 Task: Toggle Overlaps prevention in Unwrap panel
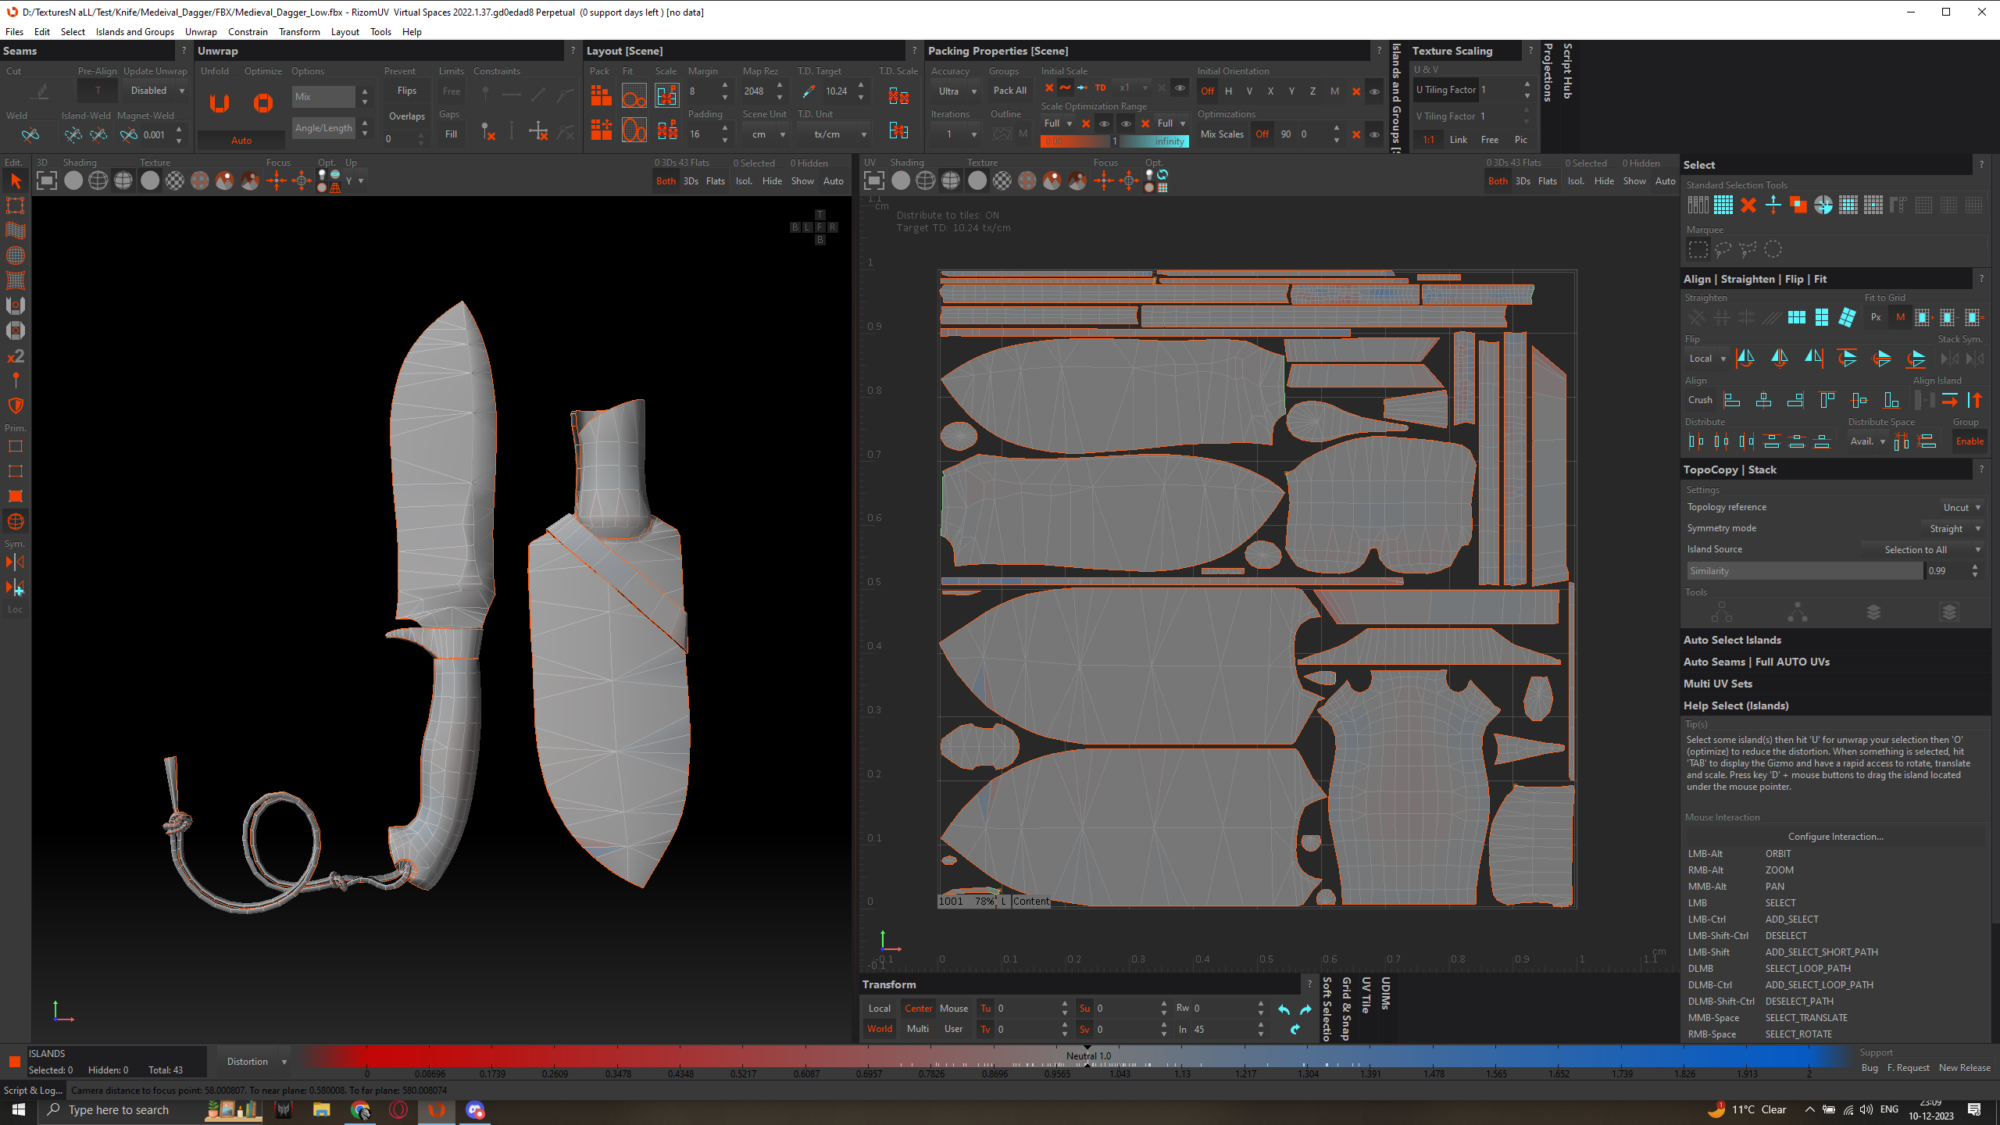point(406,116)
